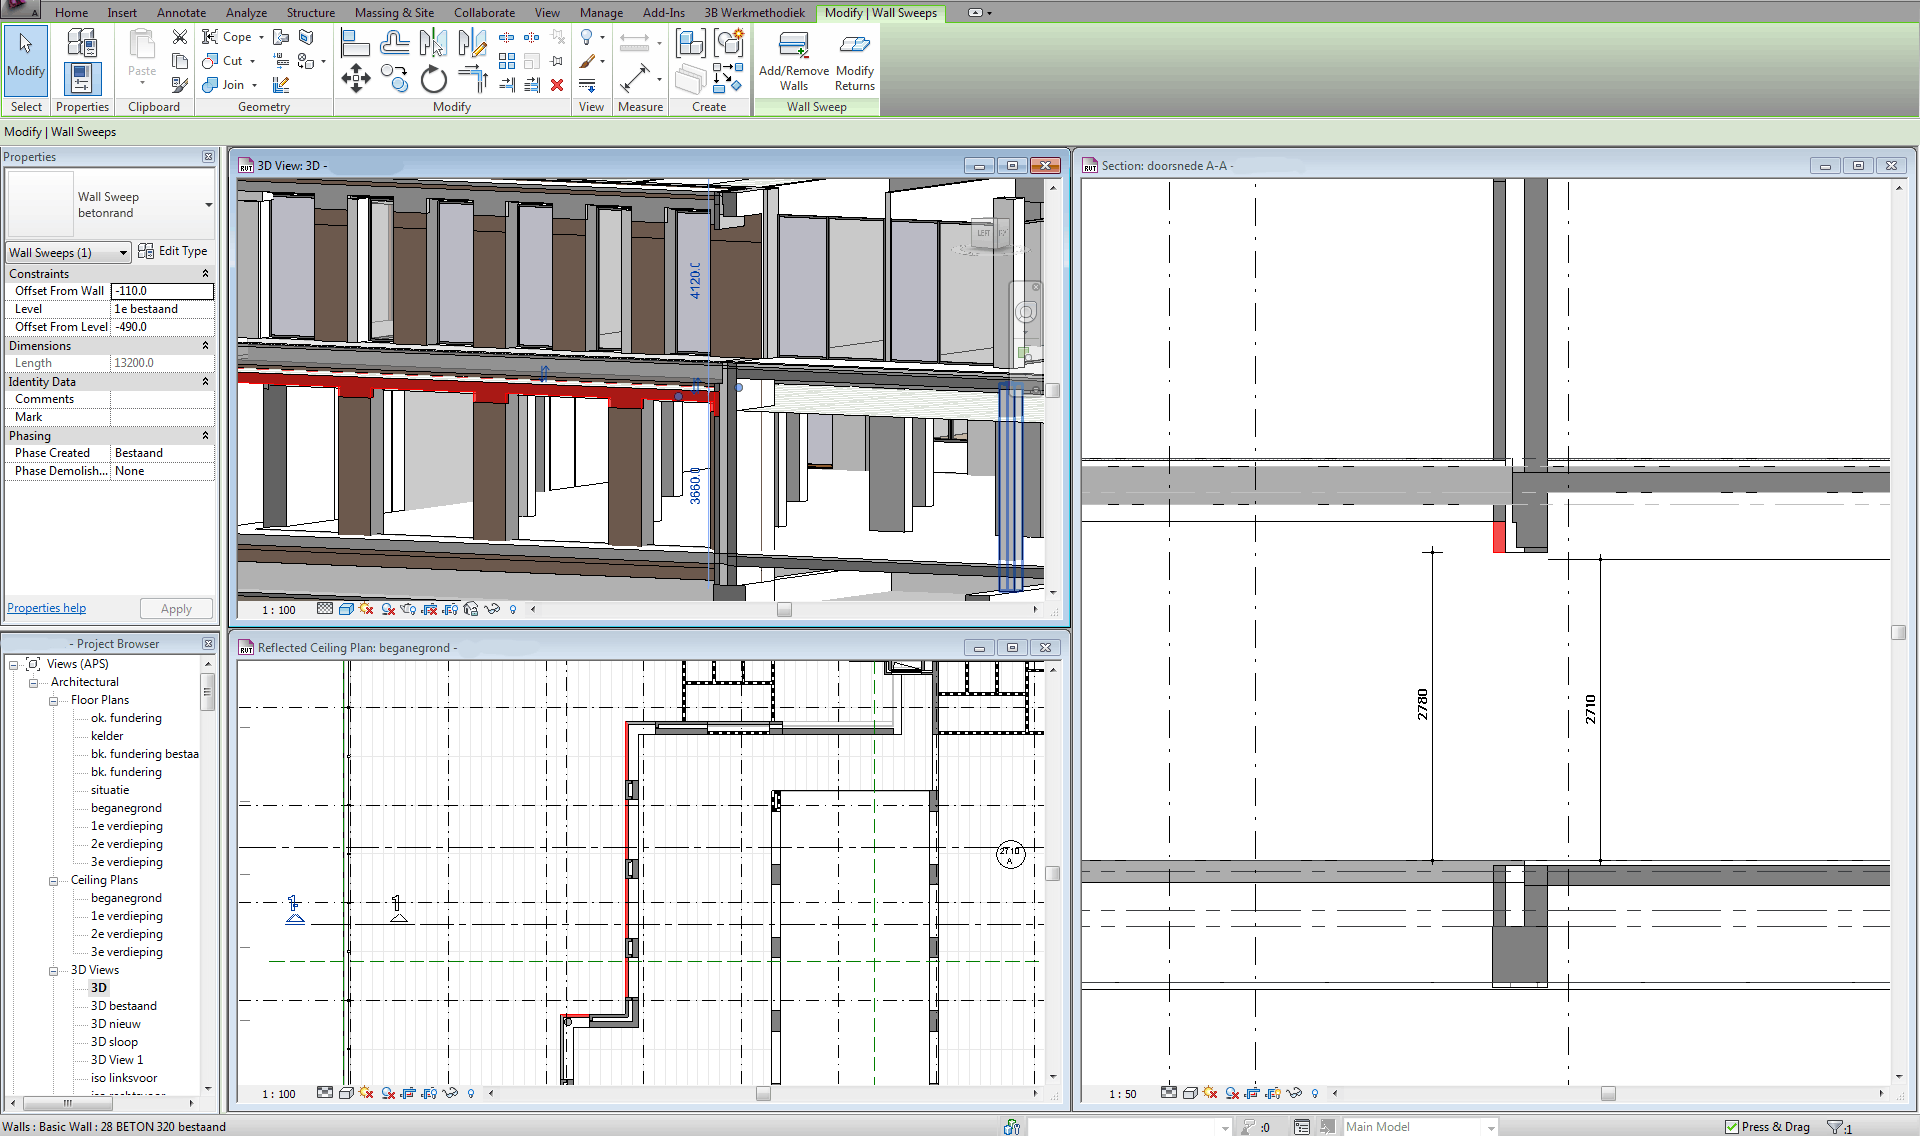Click the Edit Type button
1920x1136 pixels.
click(174, 251)
